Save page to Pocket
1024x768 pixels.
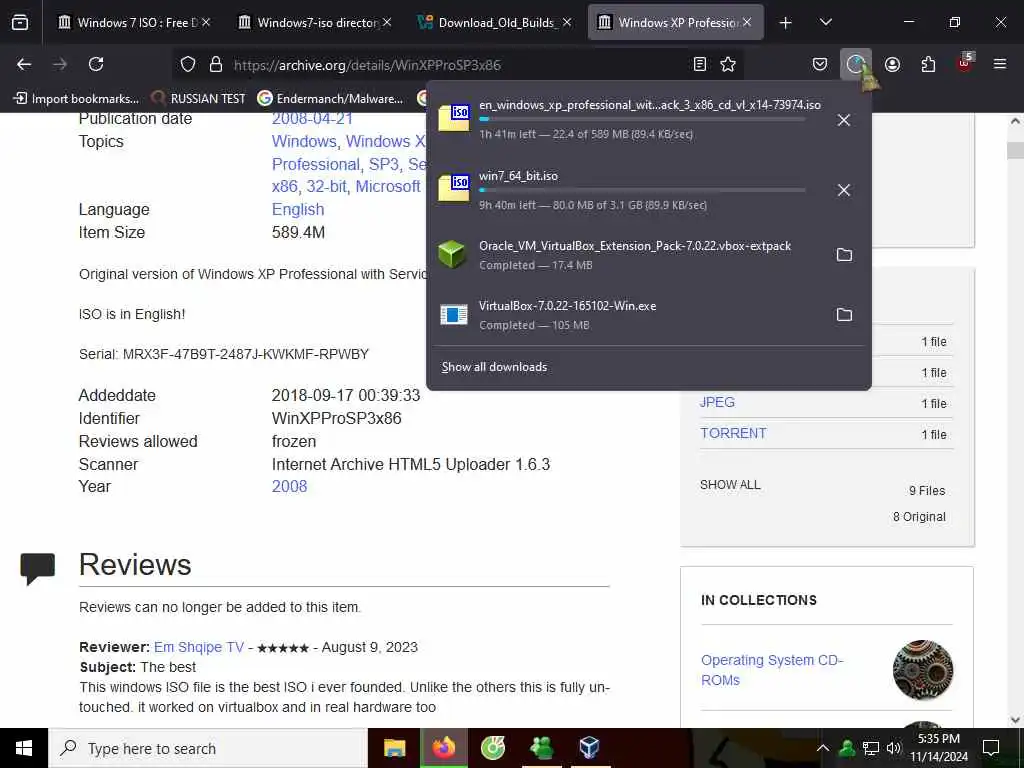coord(820,64)
